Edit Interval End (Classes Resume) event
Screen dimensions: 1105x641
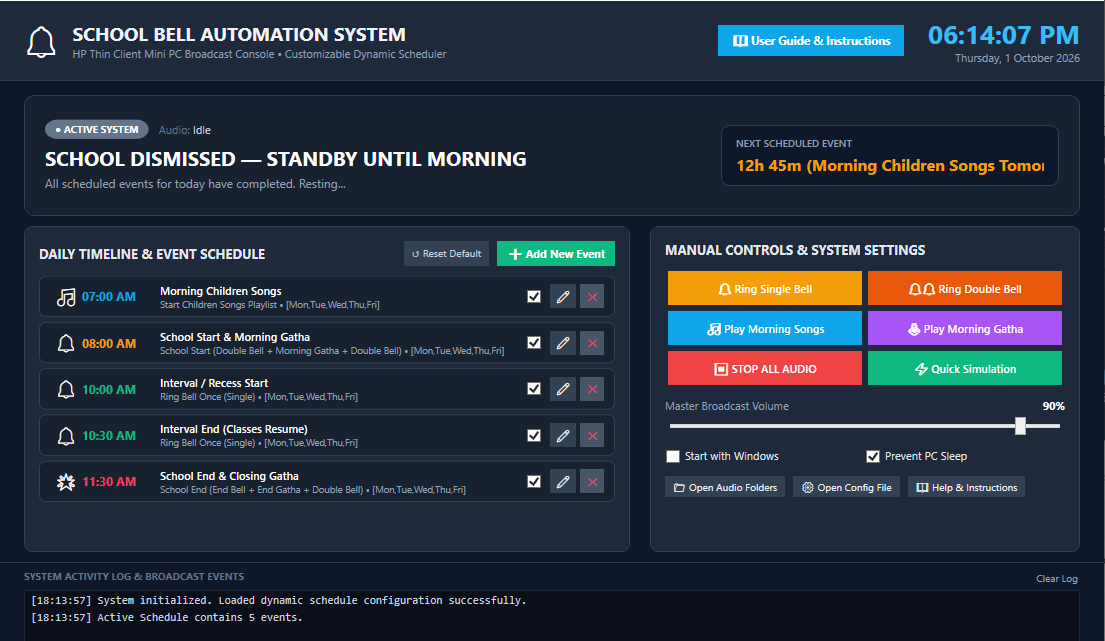point(562,435)
